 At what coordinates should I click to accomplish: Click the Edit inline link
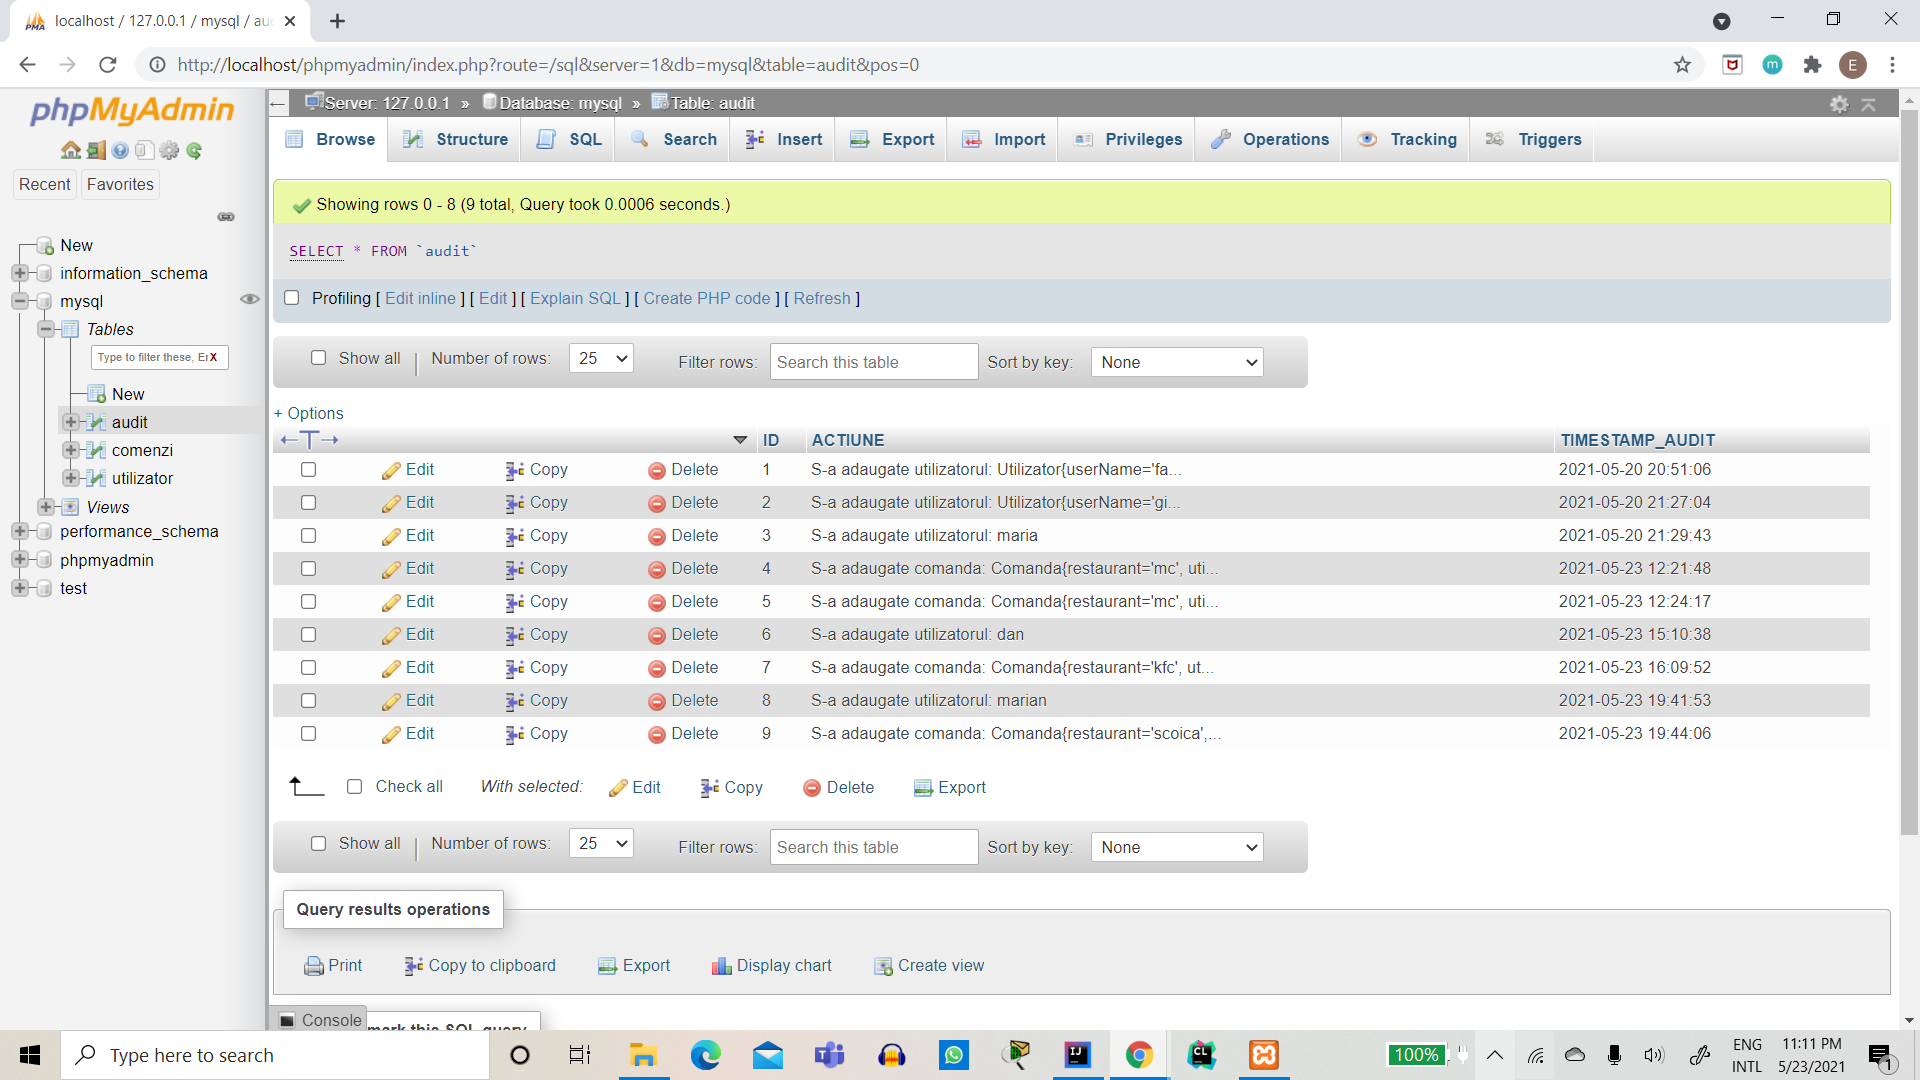click(x=420, y=298)
